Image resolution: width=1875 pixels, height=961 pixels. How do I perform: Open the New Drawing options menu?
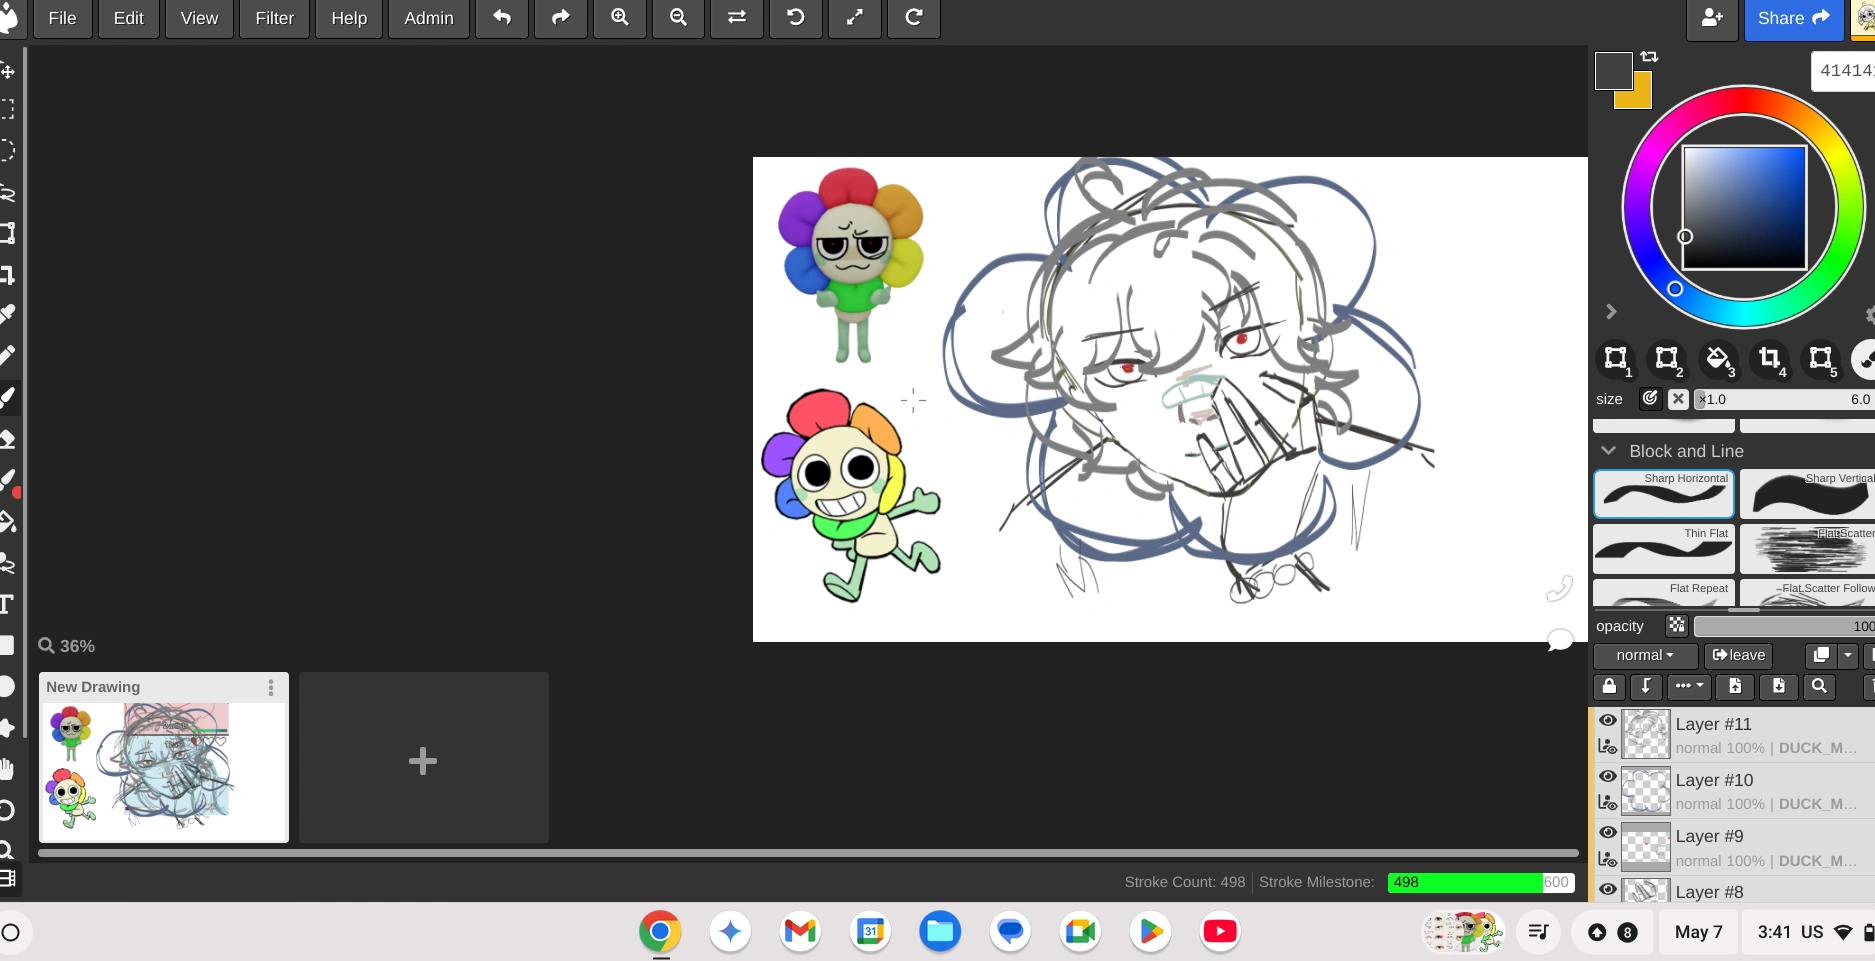270,687
